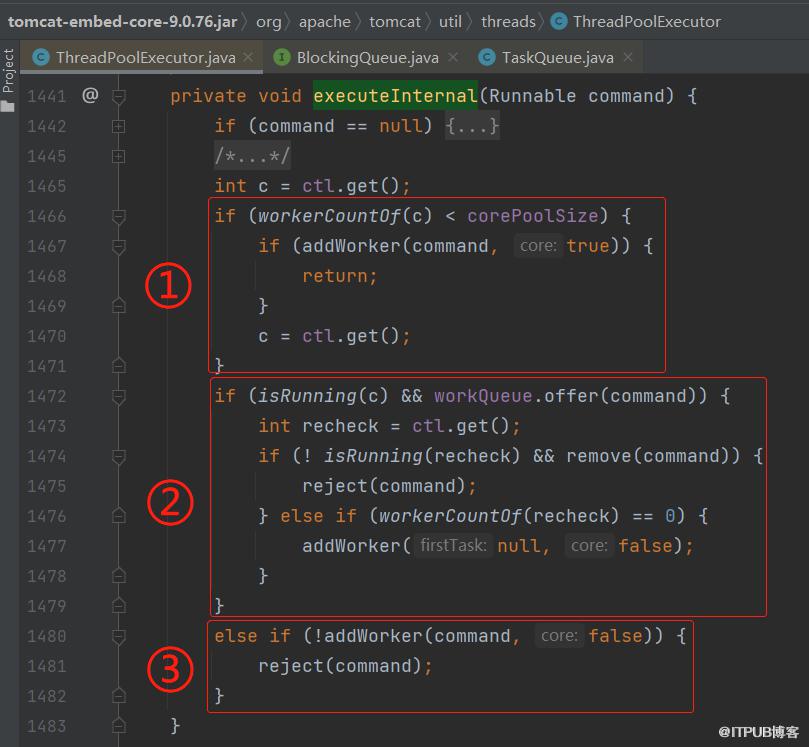Collapse the isRunning if block at line 1472

click(x=119, y=396)
